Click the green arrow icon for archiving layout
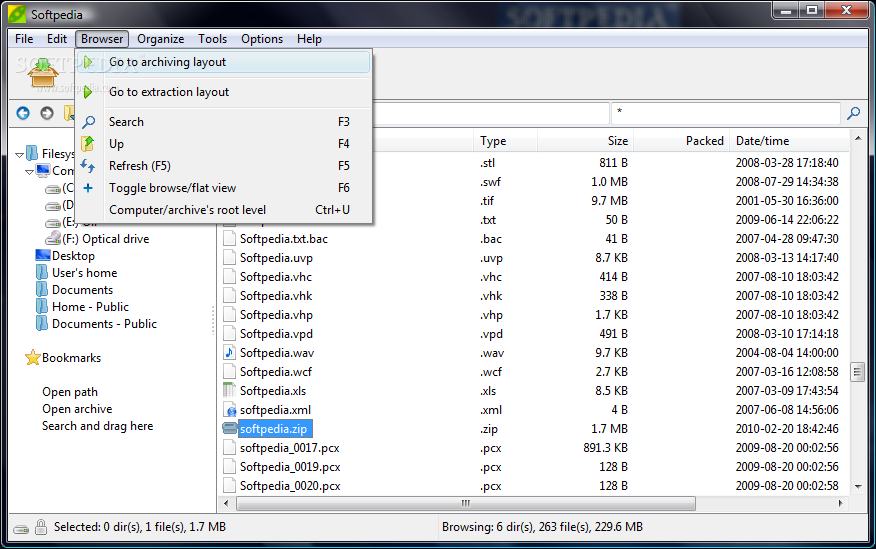 (88, 62)
